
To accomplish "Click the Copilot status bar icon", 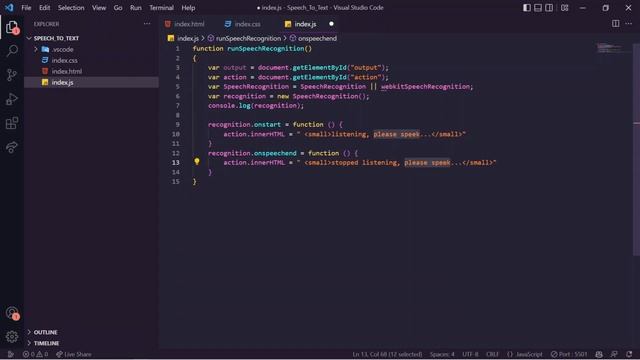I will tap(599, 354).
